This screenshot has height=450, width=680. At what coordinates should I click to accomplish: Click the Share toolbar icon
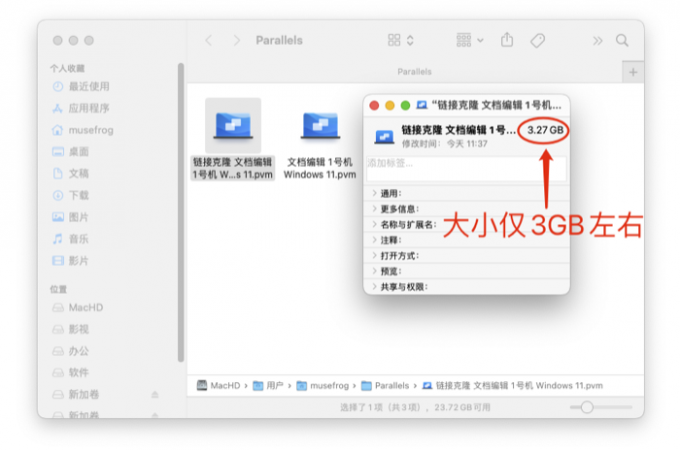[507, 40]
